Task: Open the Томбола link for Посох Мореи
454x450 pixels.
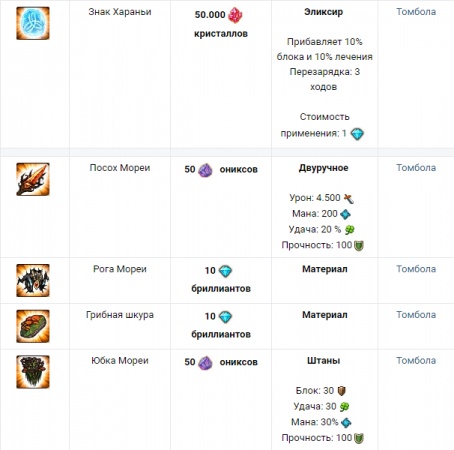Action: 416,168
